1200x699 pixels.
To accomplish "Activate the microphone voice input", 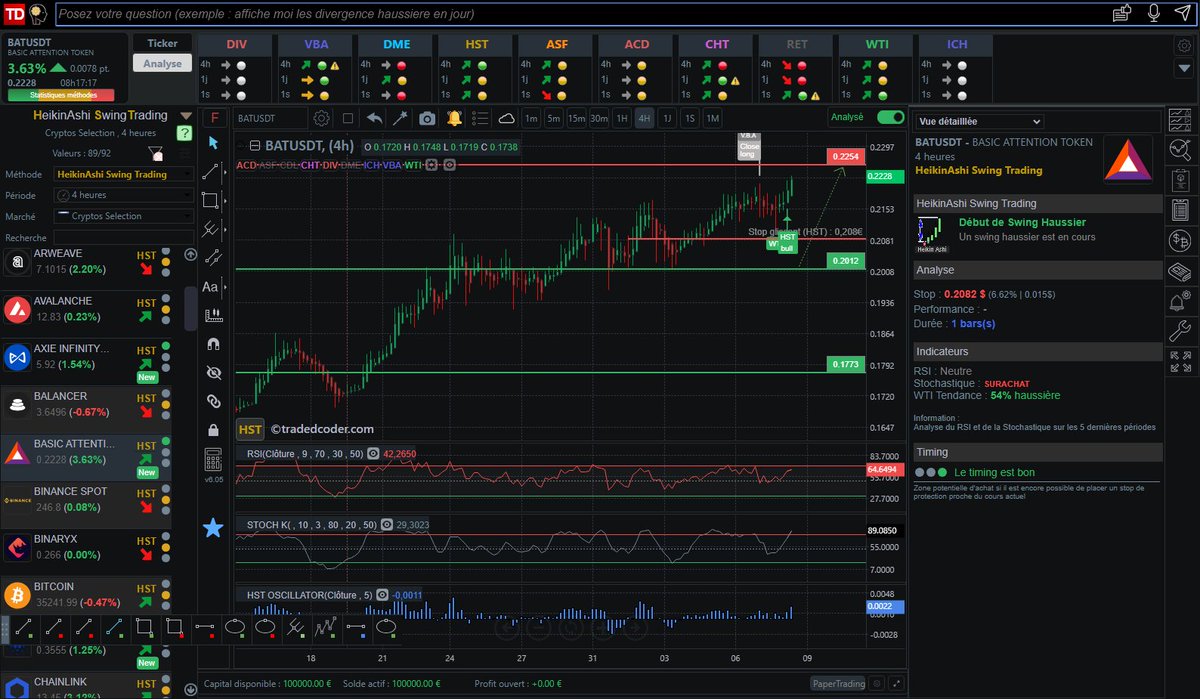I will (x=1153, y=13).
